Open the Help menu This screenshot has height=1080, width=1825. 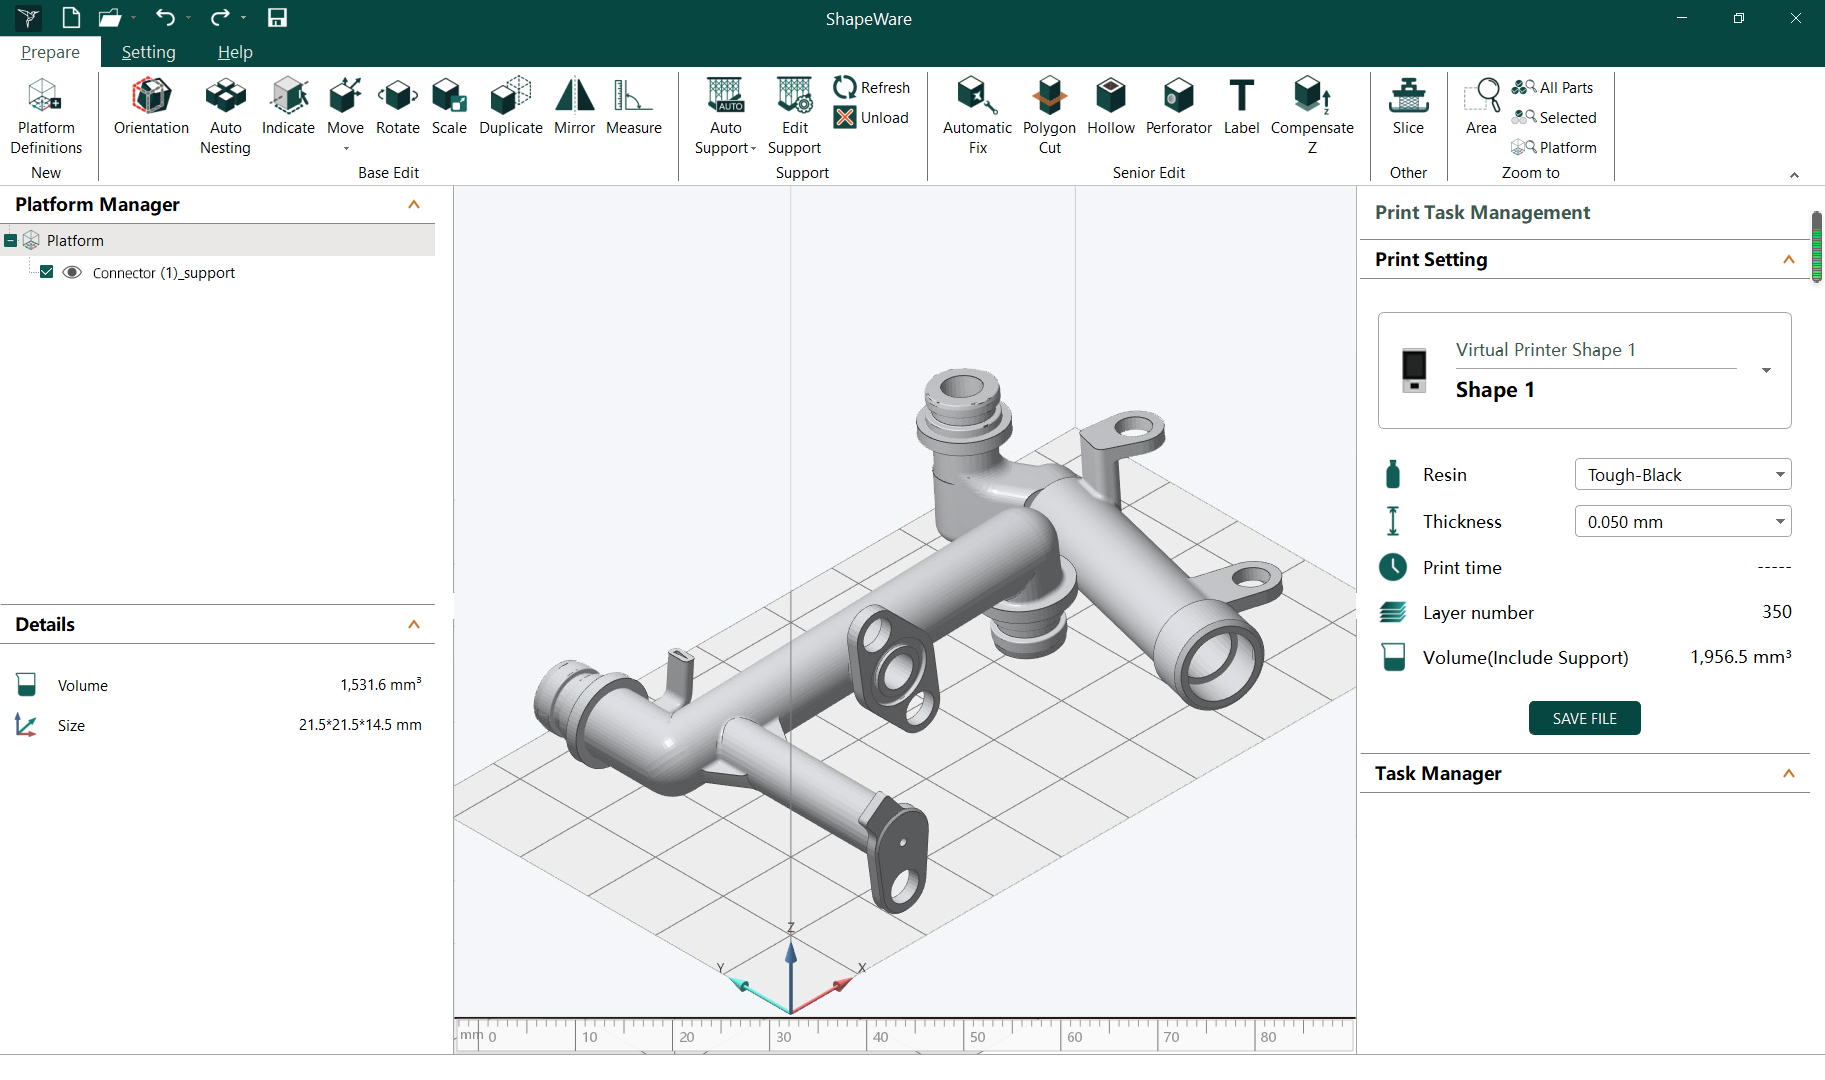235,51
